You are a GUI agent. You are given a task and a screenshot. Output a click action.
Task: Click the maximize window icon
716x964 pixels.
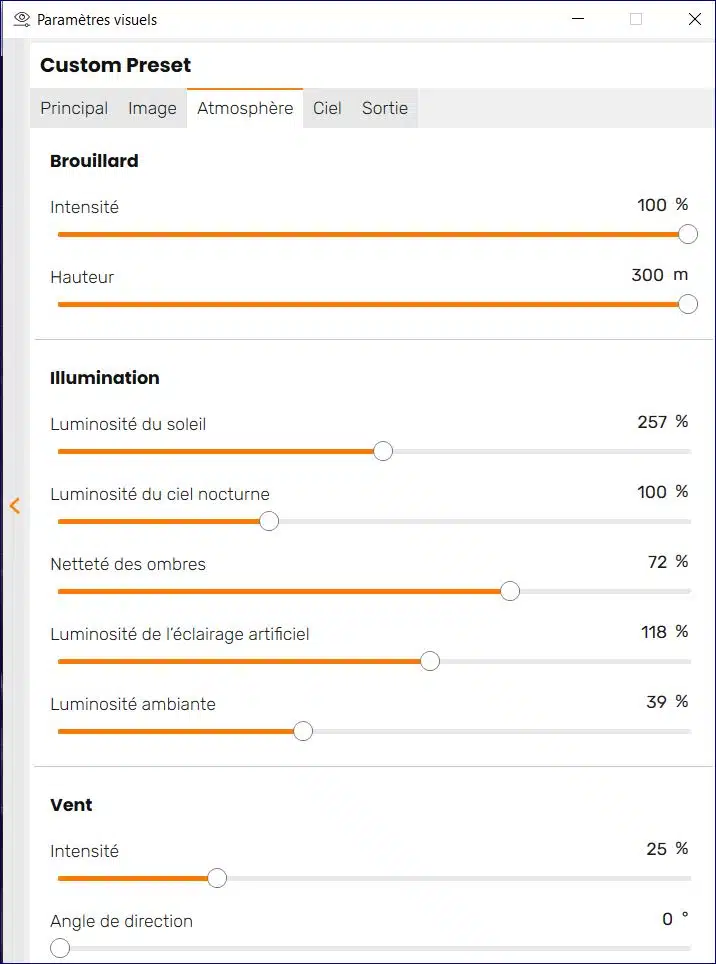(636, 20)
